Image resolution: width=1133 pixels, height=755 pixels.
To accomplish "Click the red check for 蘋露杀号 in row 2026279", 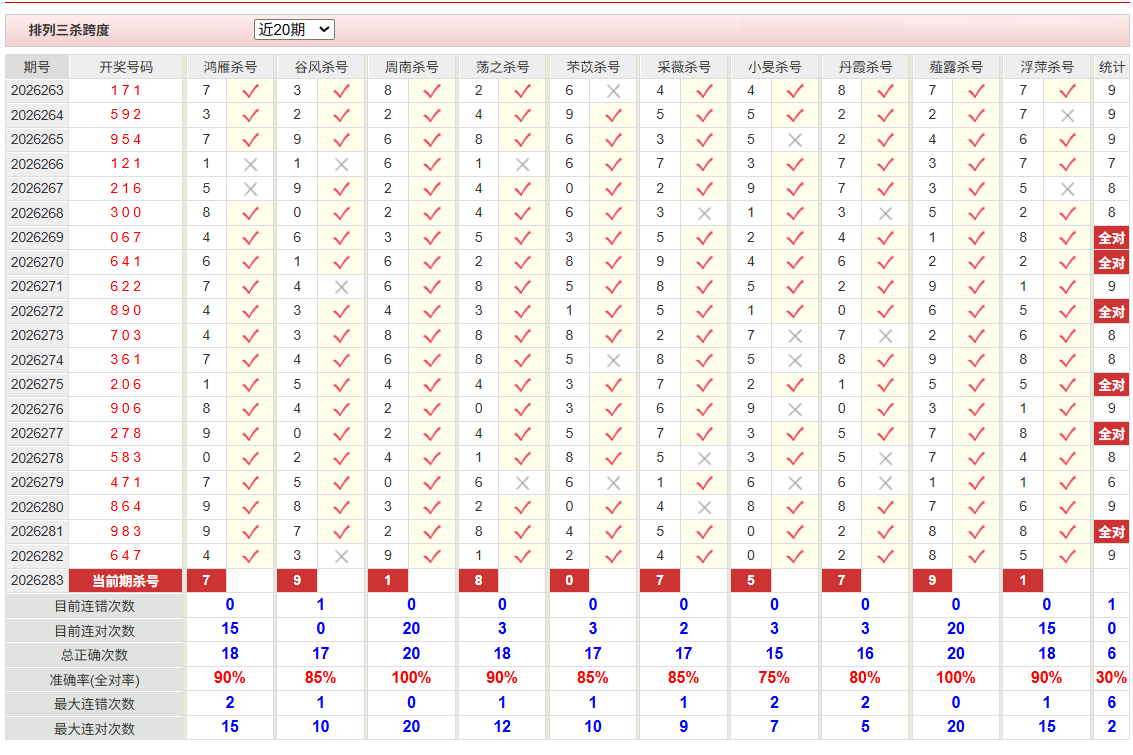I will [x=976, y=483].
